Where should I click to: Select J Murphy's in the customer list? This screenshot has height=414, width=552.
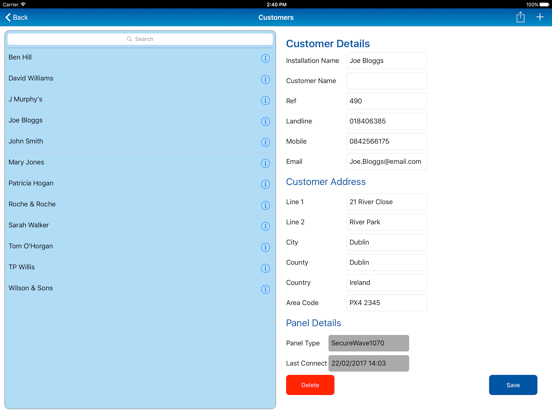[x=140, y=100]
